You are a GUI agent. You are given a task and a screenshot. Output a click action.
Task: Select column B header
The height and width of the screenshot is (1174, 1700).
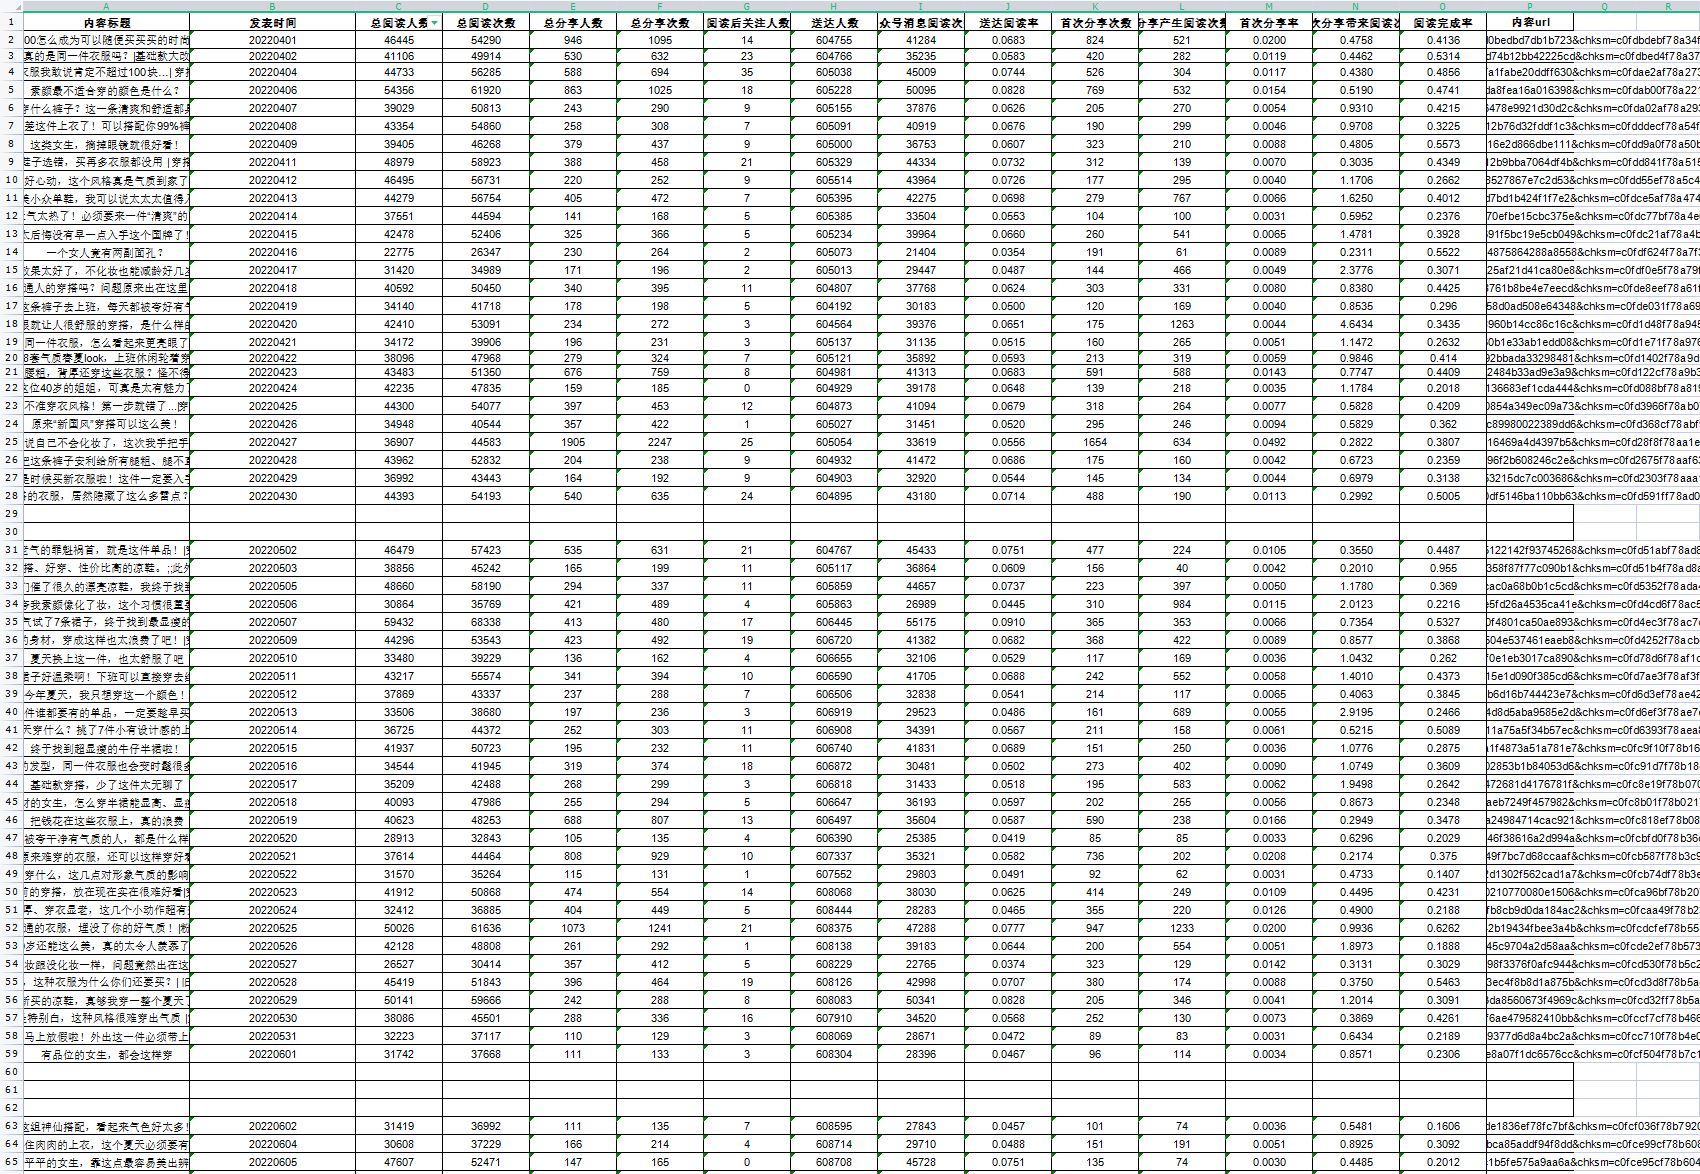point(272,6)
